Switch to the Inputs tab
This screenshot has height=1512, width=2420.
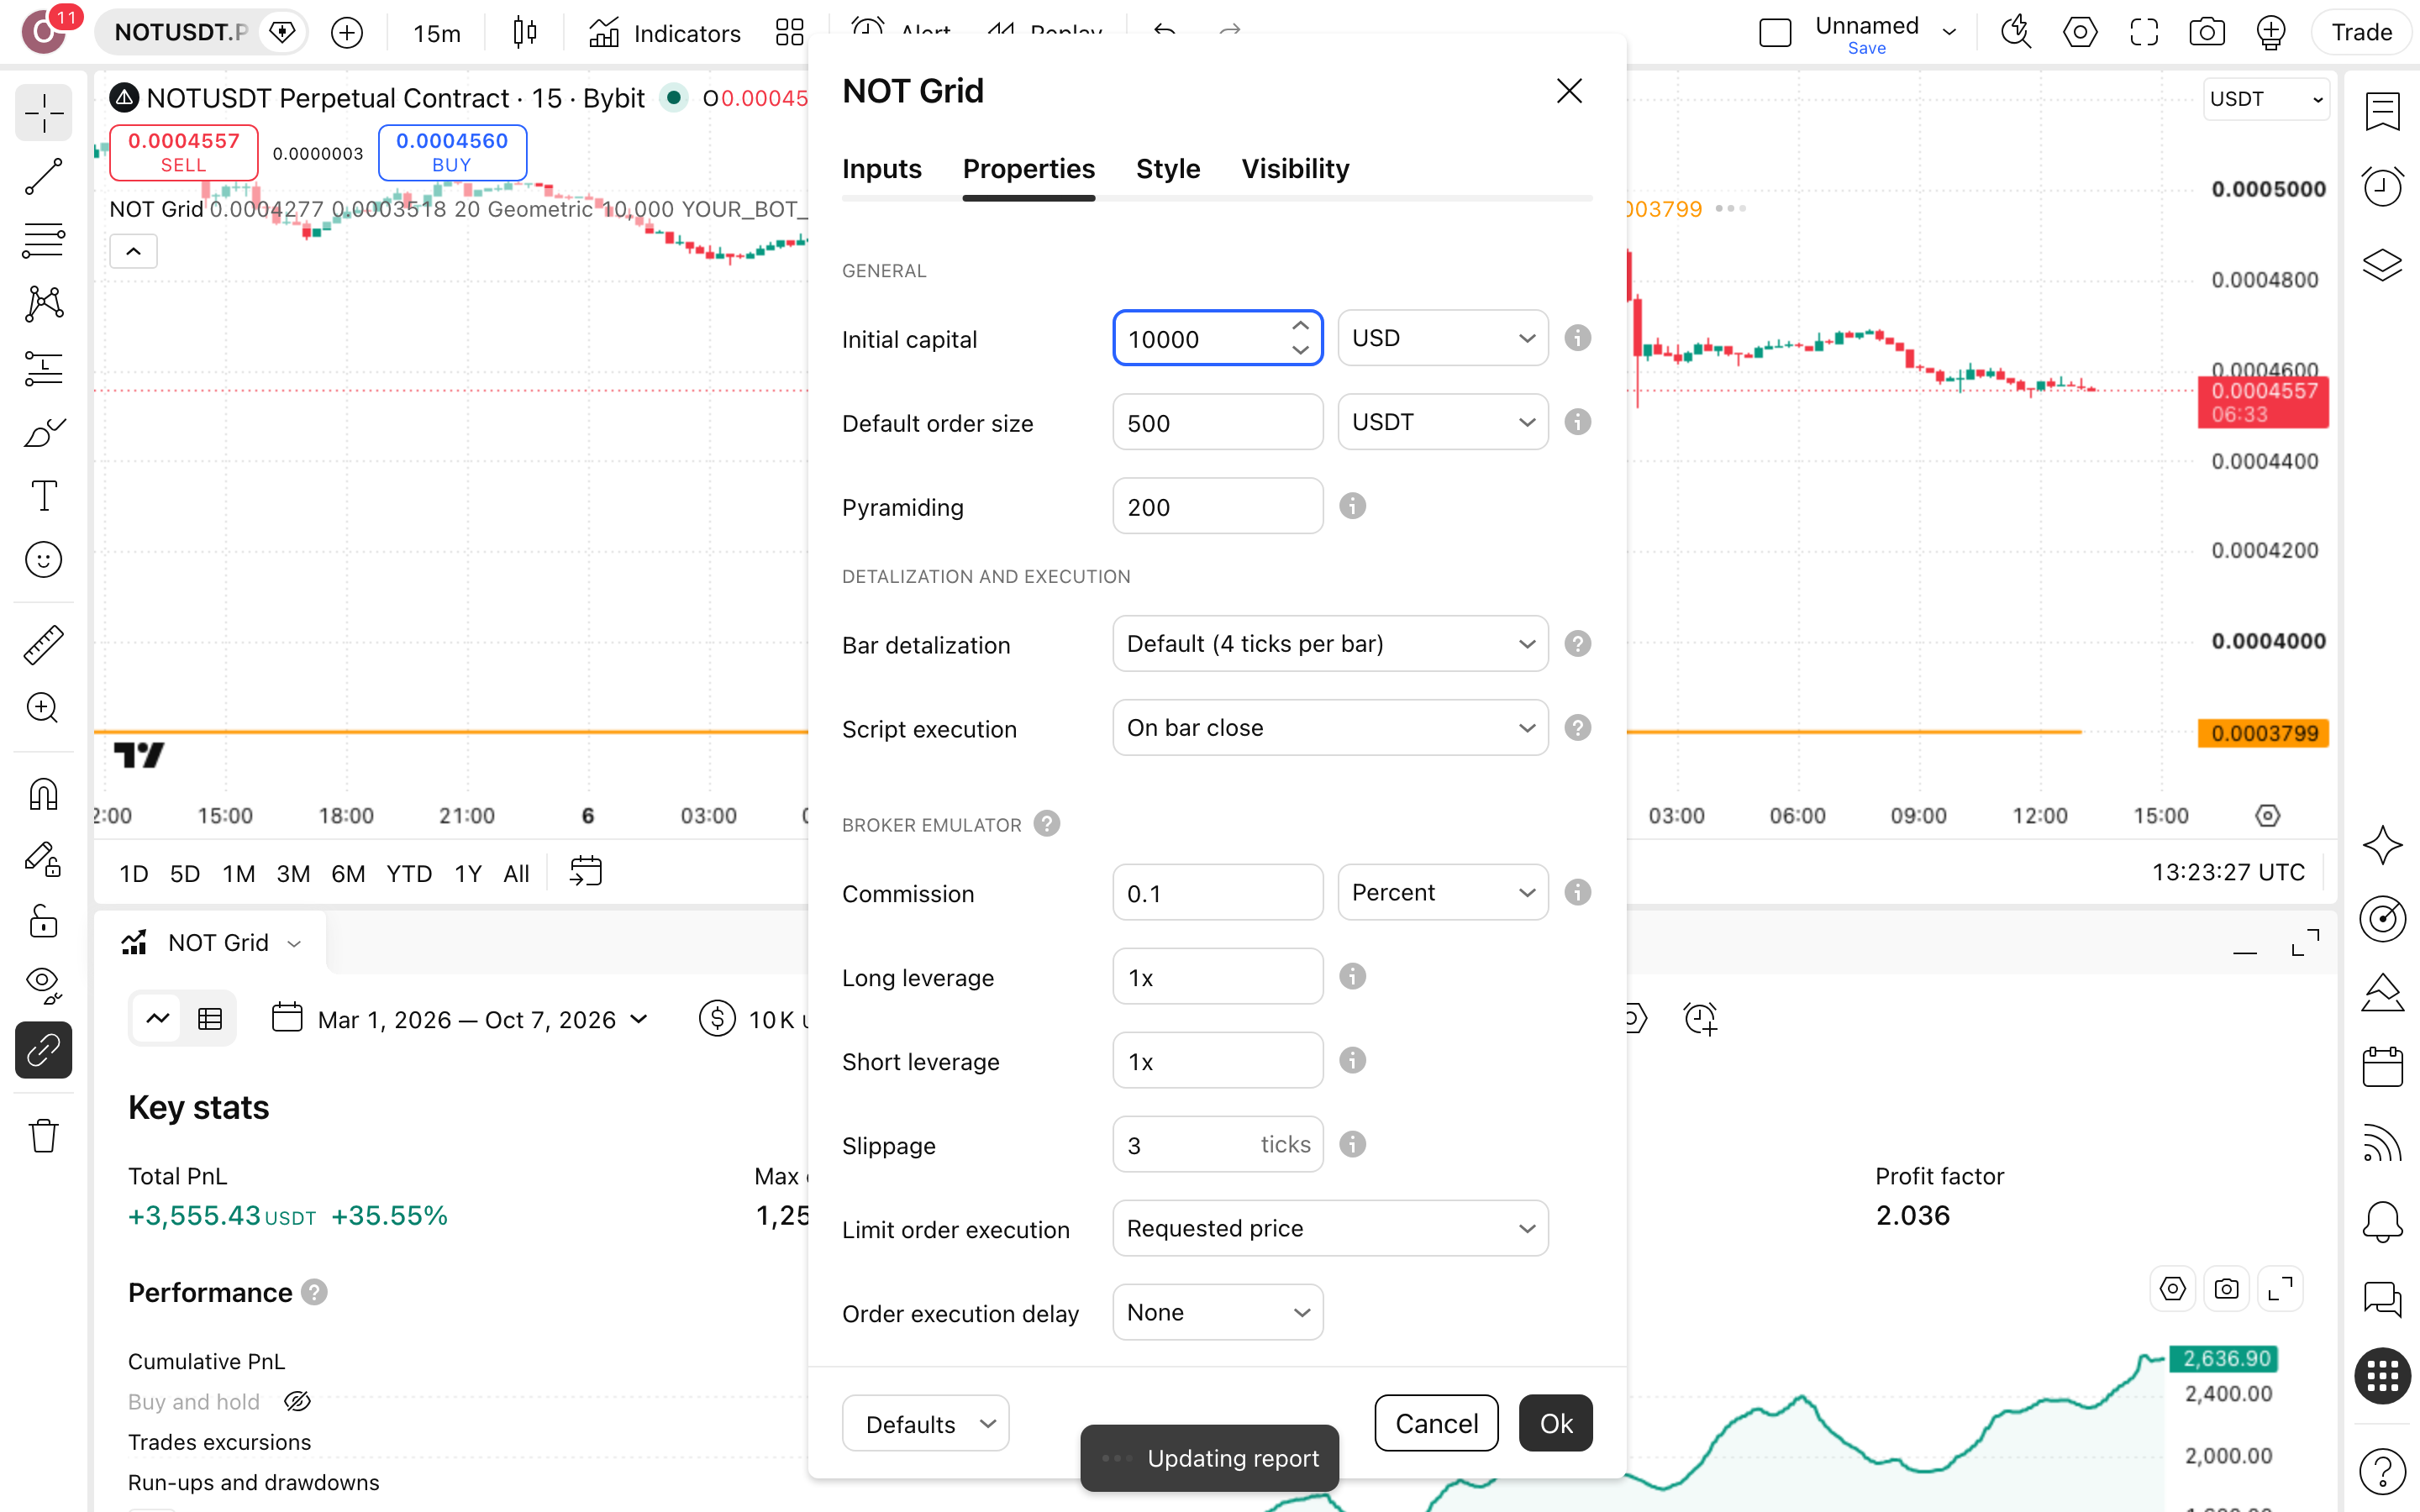(881, 169)
